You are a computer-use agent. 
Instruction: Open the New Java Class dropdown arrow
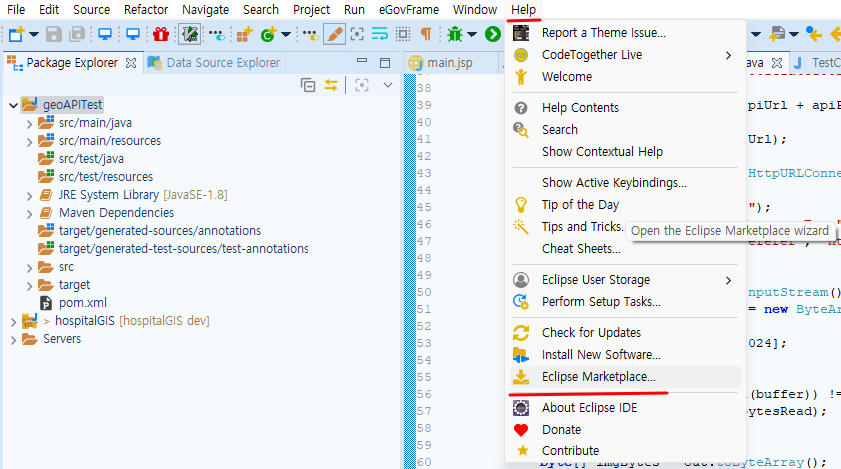(286, 35)
